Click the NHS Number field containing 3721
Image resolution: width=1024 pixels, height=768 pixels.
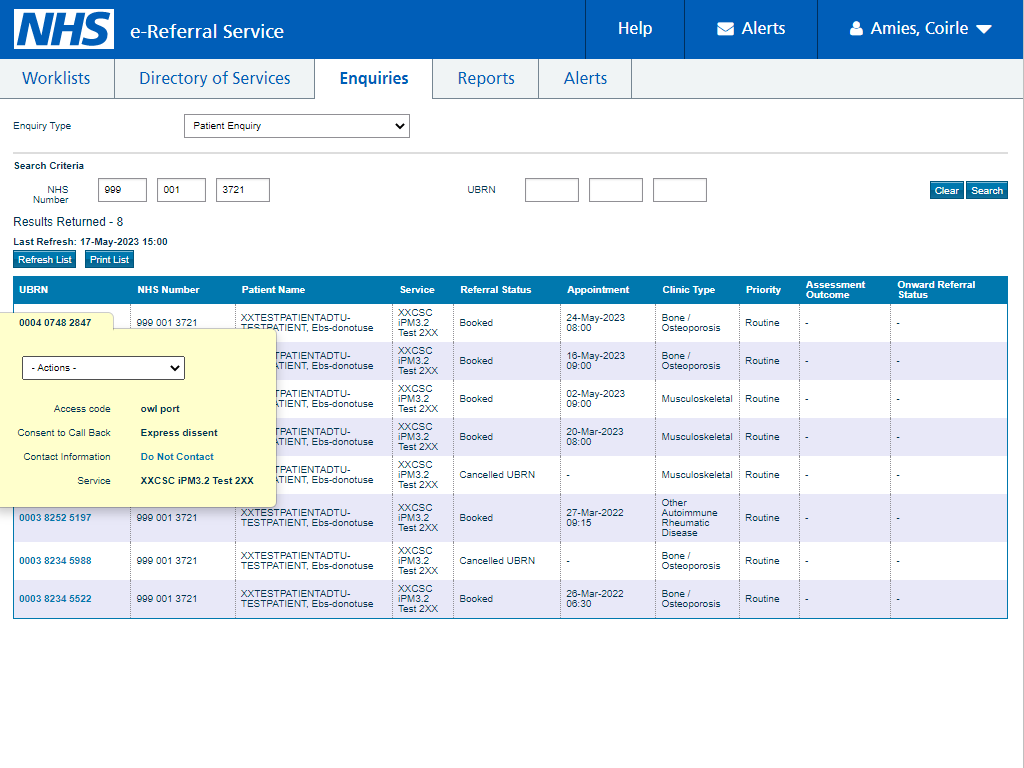[243, 190]
